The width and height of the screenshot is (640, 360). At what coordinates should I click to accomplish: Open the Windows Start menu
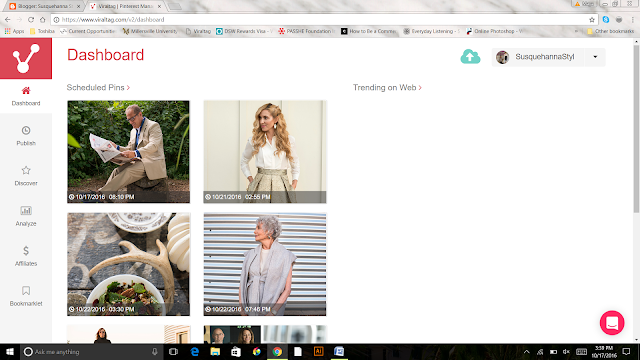[x=10, y=351]
